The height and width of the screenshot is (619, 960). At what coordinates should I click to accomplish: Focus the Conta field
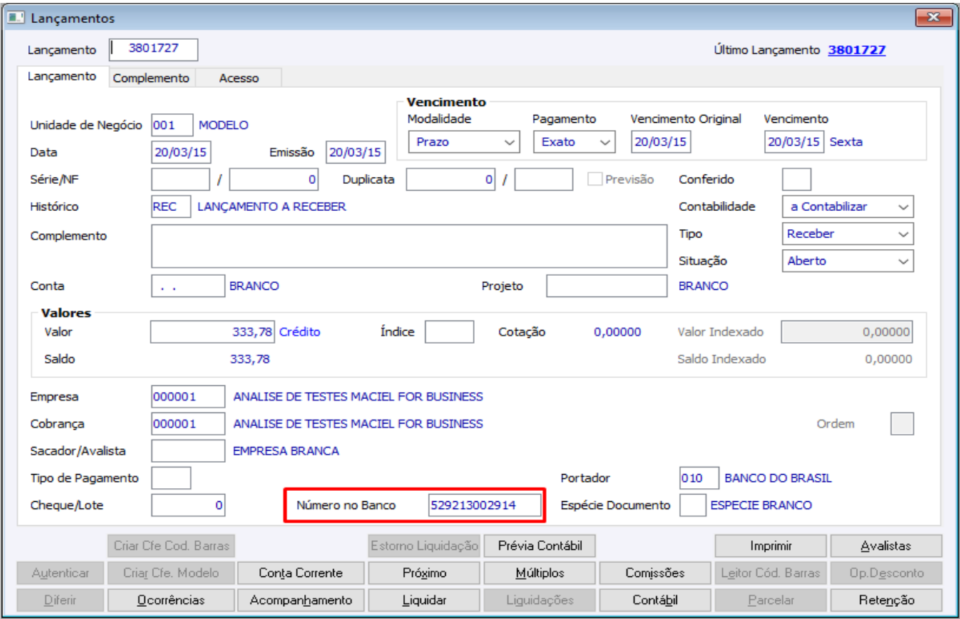point(188,286)
